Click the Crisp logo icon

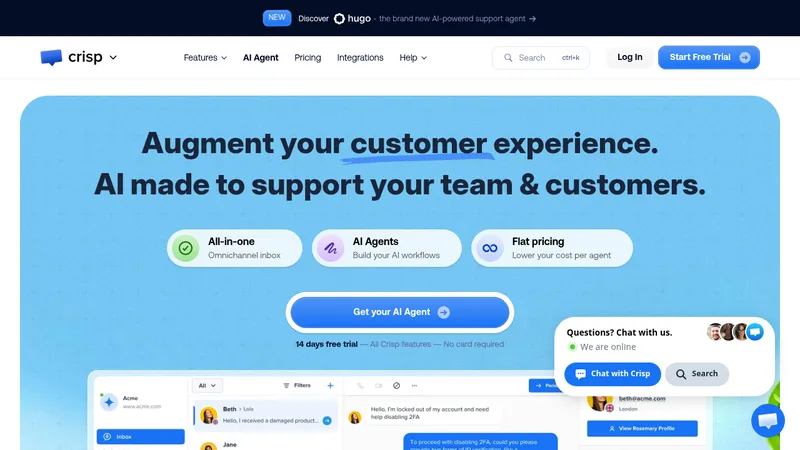click(x=51, y=57)
